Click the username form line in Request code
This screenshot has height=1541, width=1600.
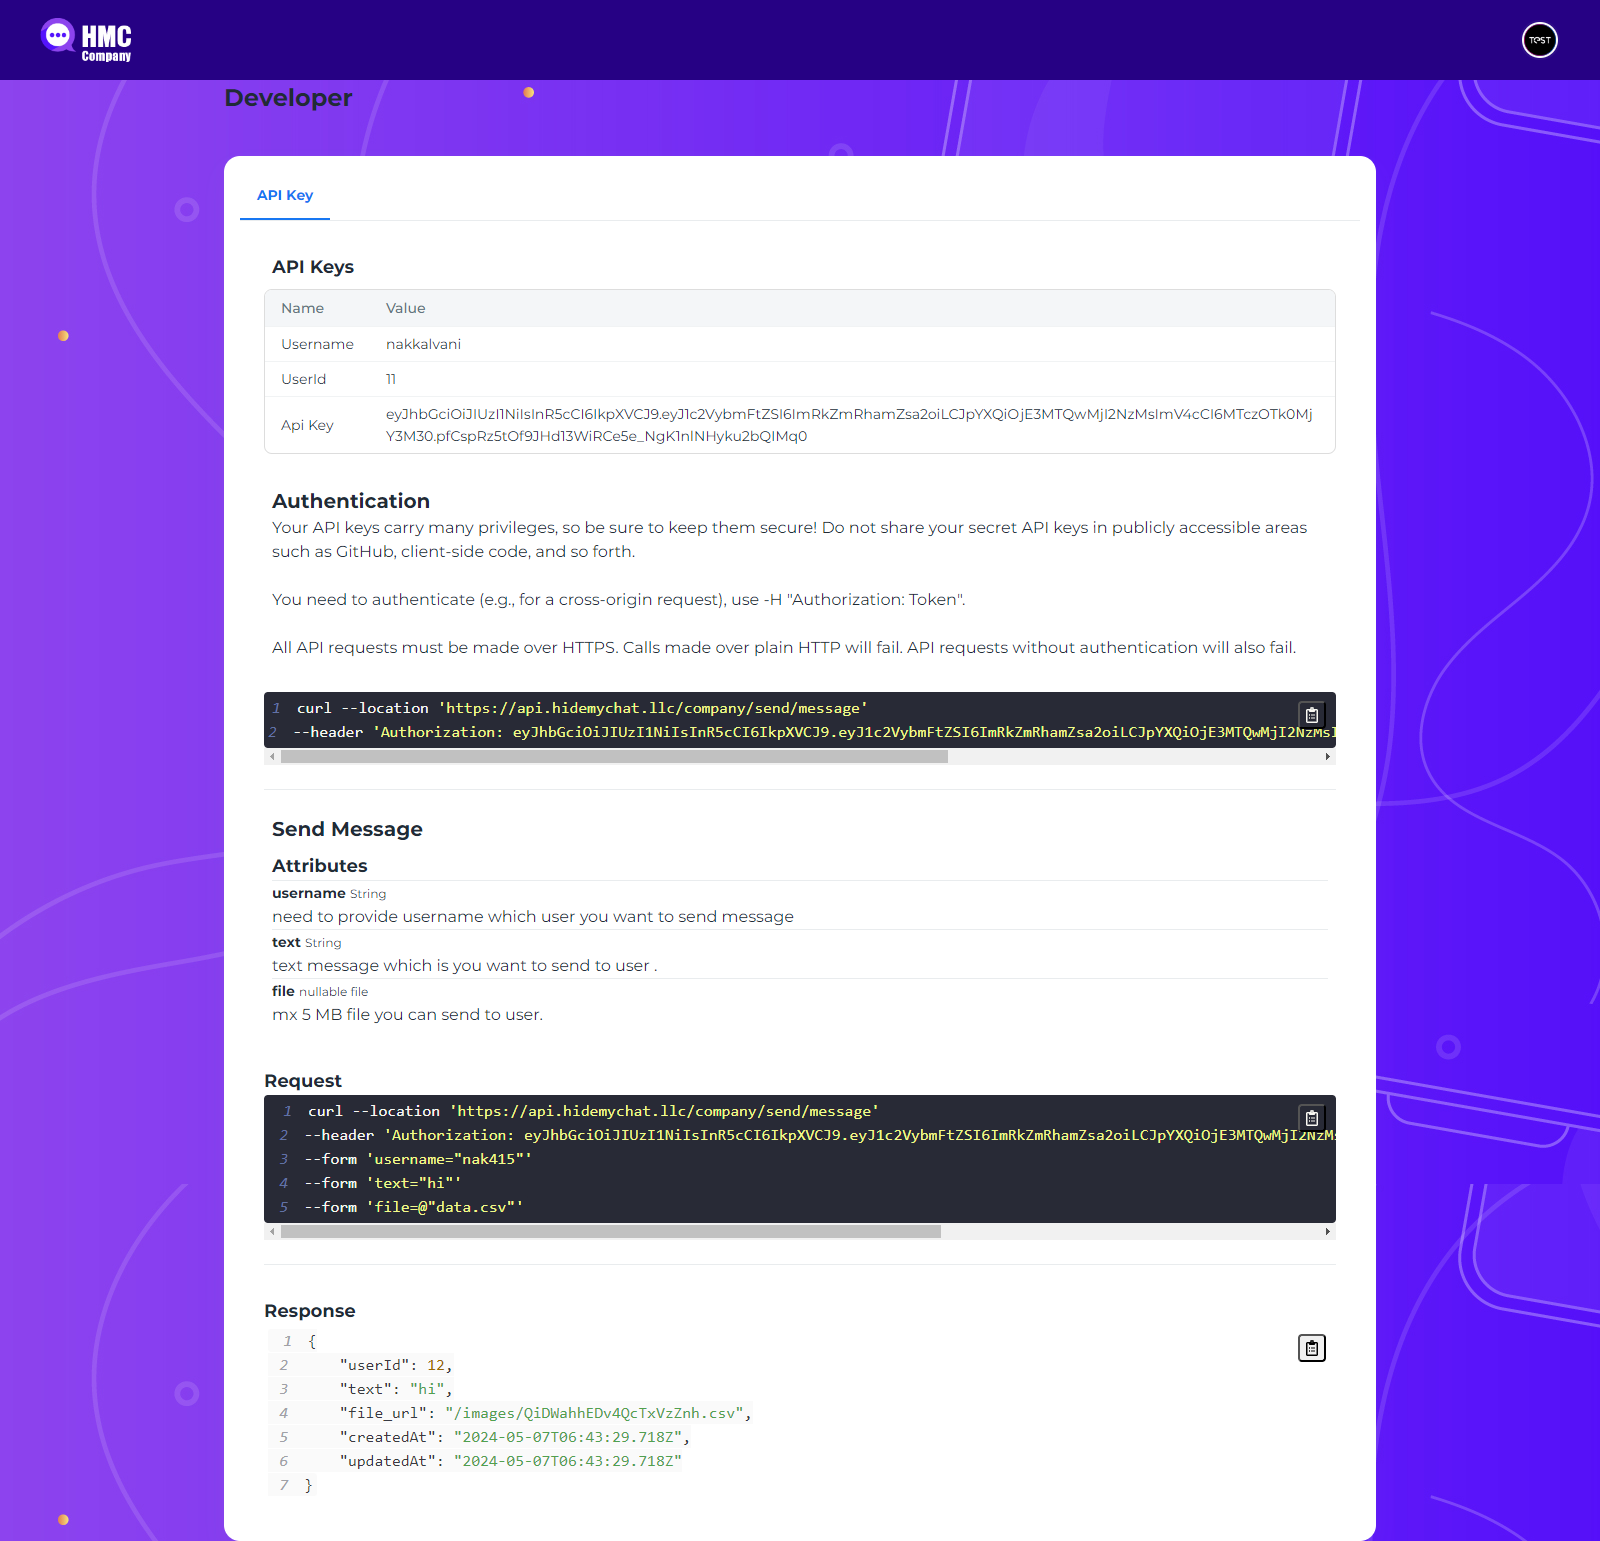point(418,1159)
